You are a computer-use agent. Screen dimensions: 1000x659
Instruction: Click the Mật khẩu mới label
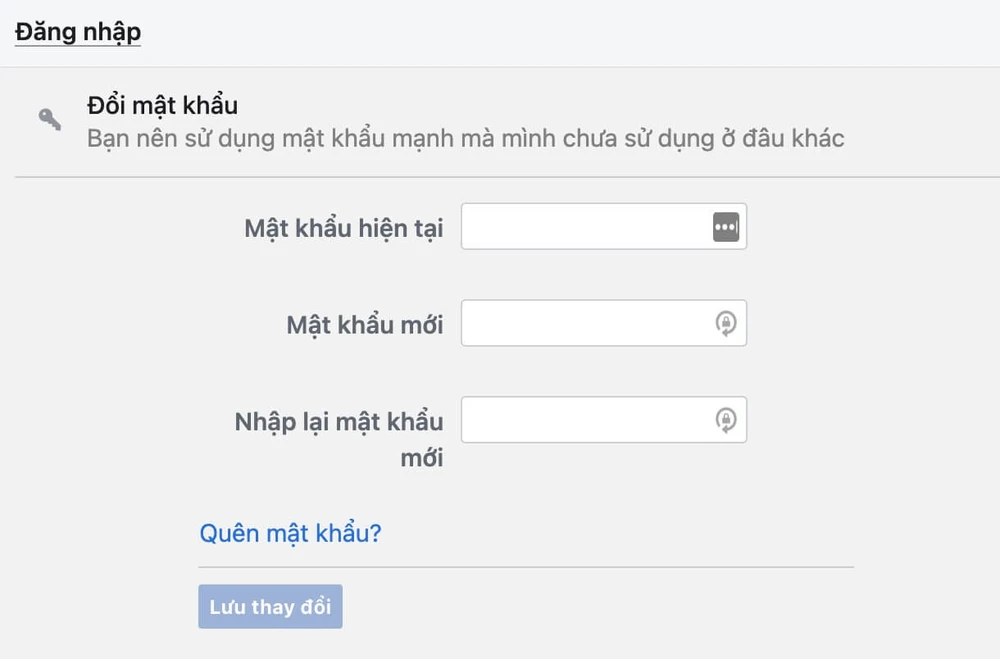click(x=365, y=323)
